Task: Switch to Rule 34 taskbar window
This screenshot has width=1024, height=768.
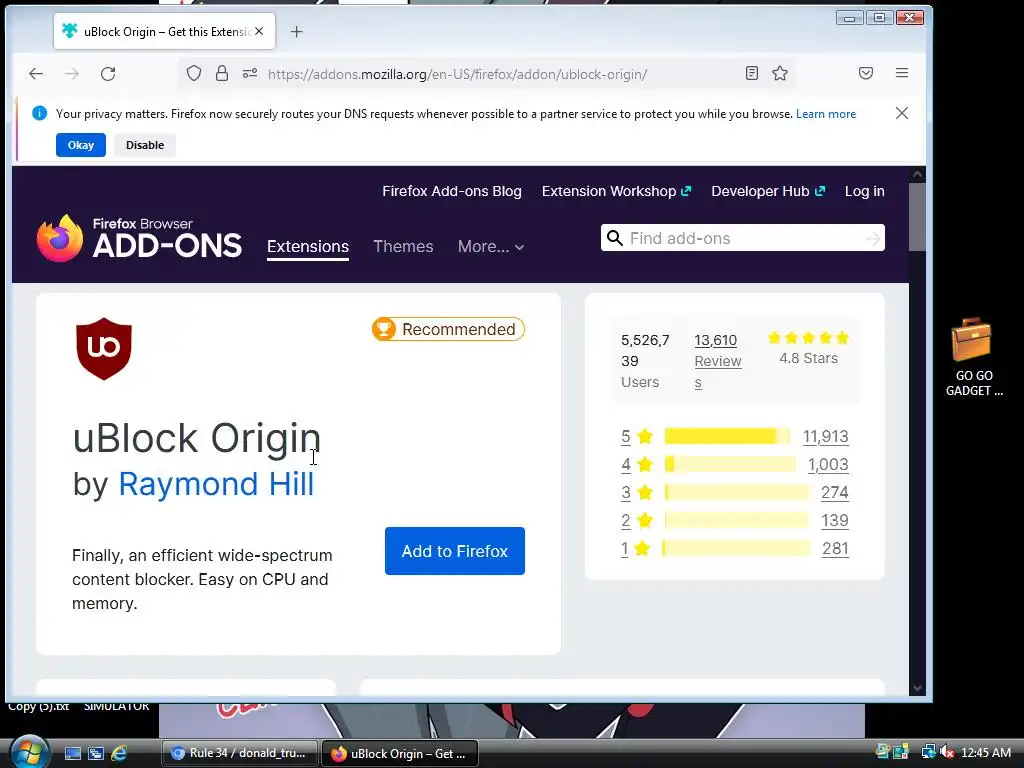Action: (240, 753)
